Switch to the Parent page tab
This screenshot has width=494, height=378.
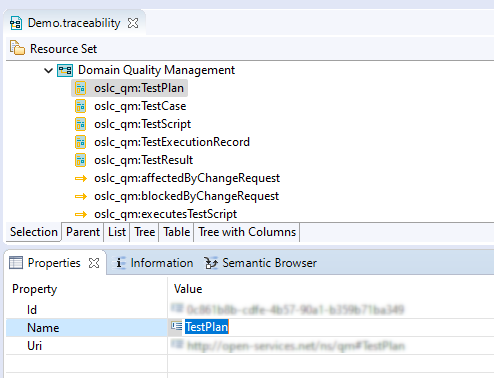[83, 232]
